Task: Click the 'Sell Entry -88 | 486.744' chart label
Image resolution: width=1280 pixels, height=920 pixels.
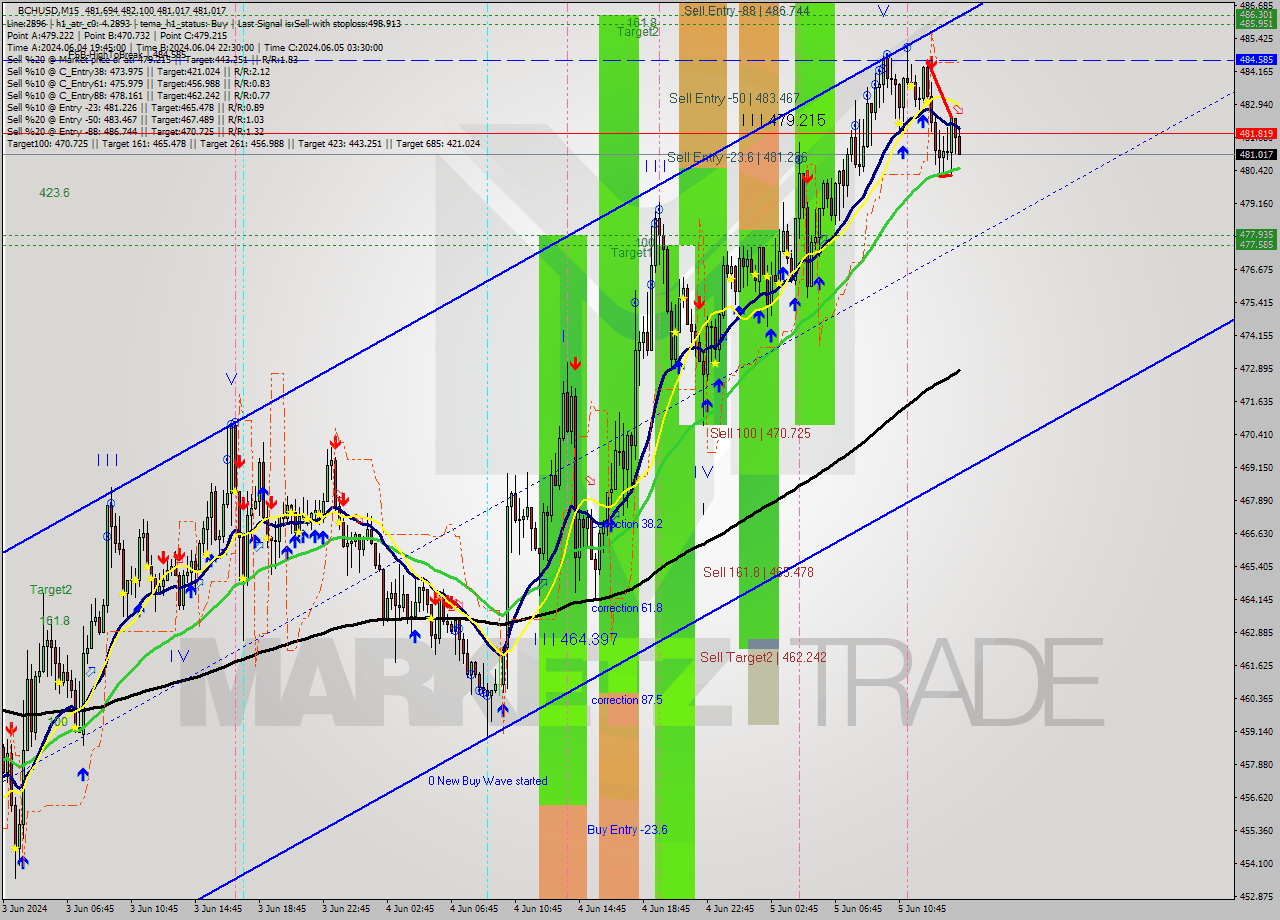Action: [747, 10]
